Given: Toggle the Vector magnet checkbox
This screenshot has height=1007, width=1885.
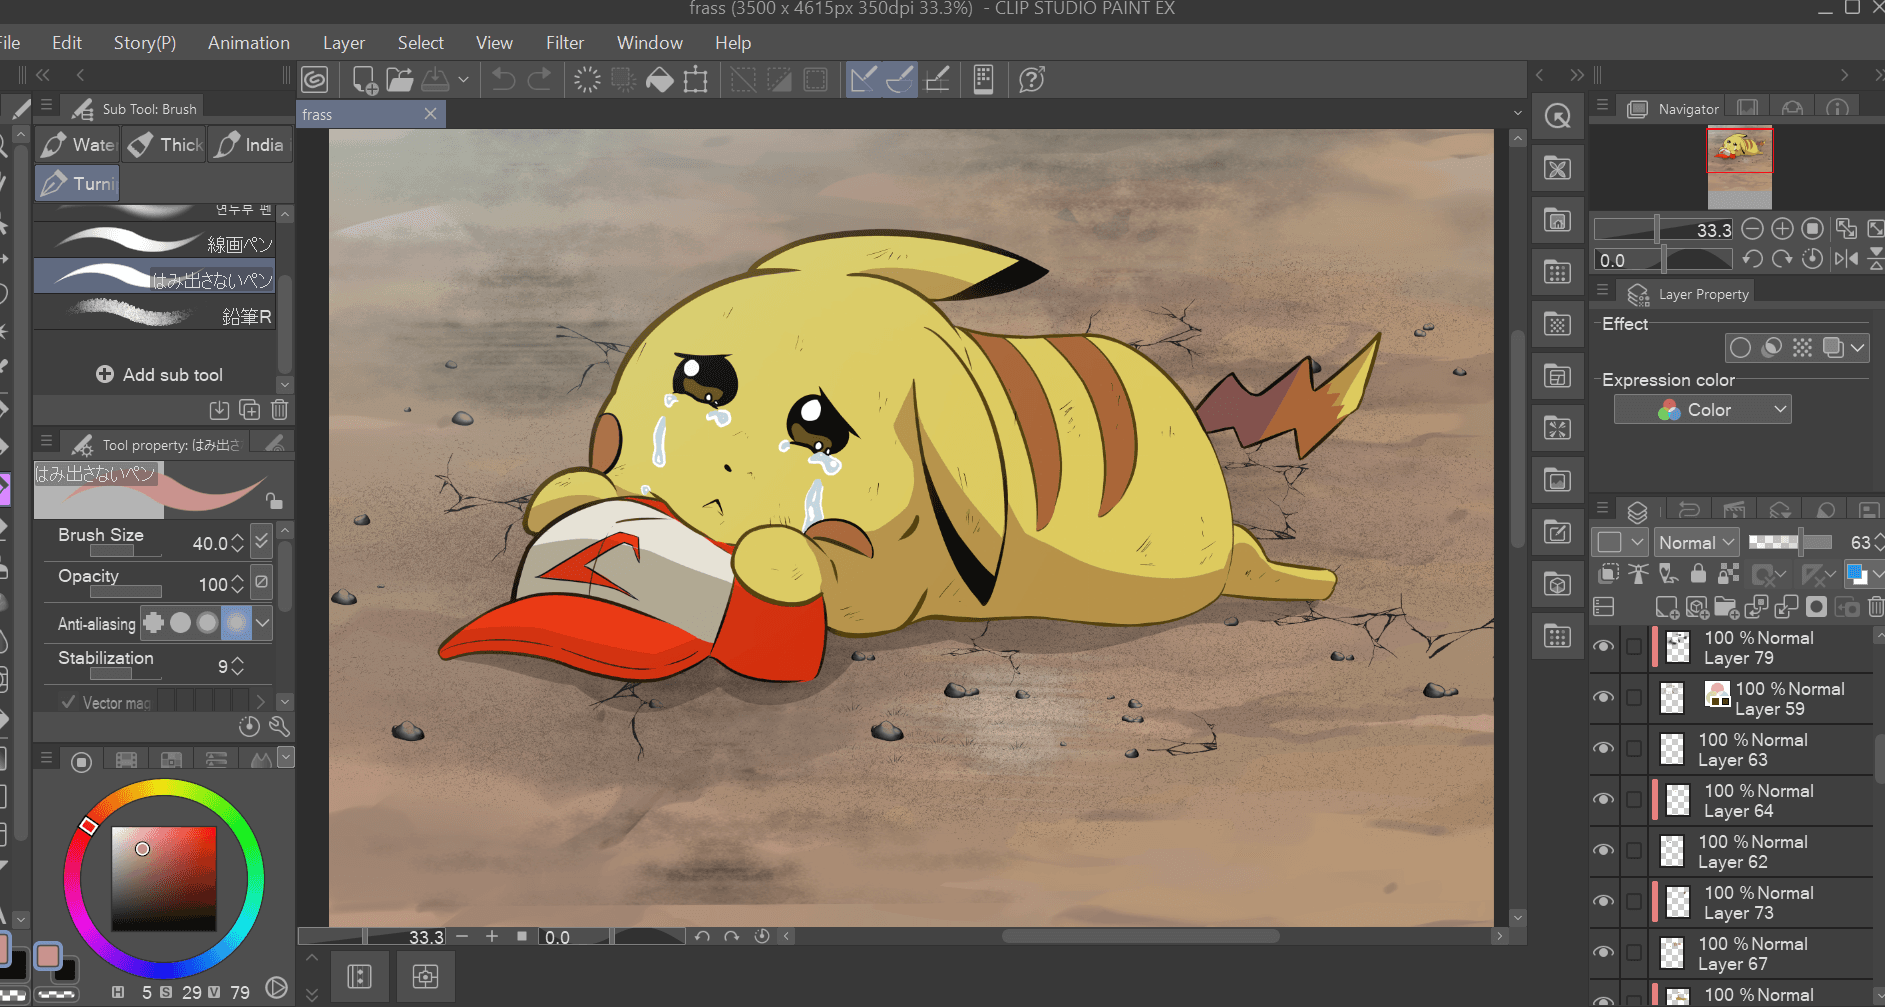Looking at the screenshot, I should pyautogui.click(x=68, y=702).
